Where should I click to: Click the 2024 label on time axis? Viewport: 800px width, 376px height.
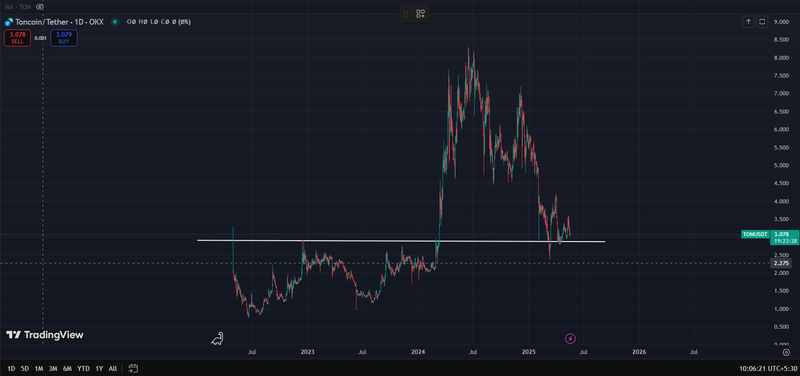pos(418,352)
